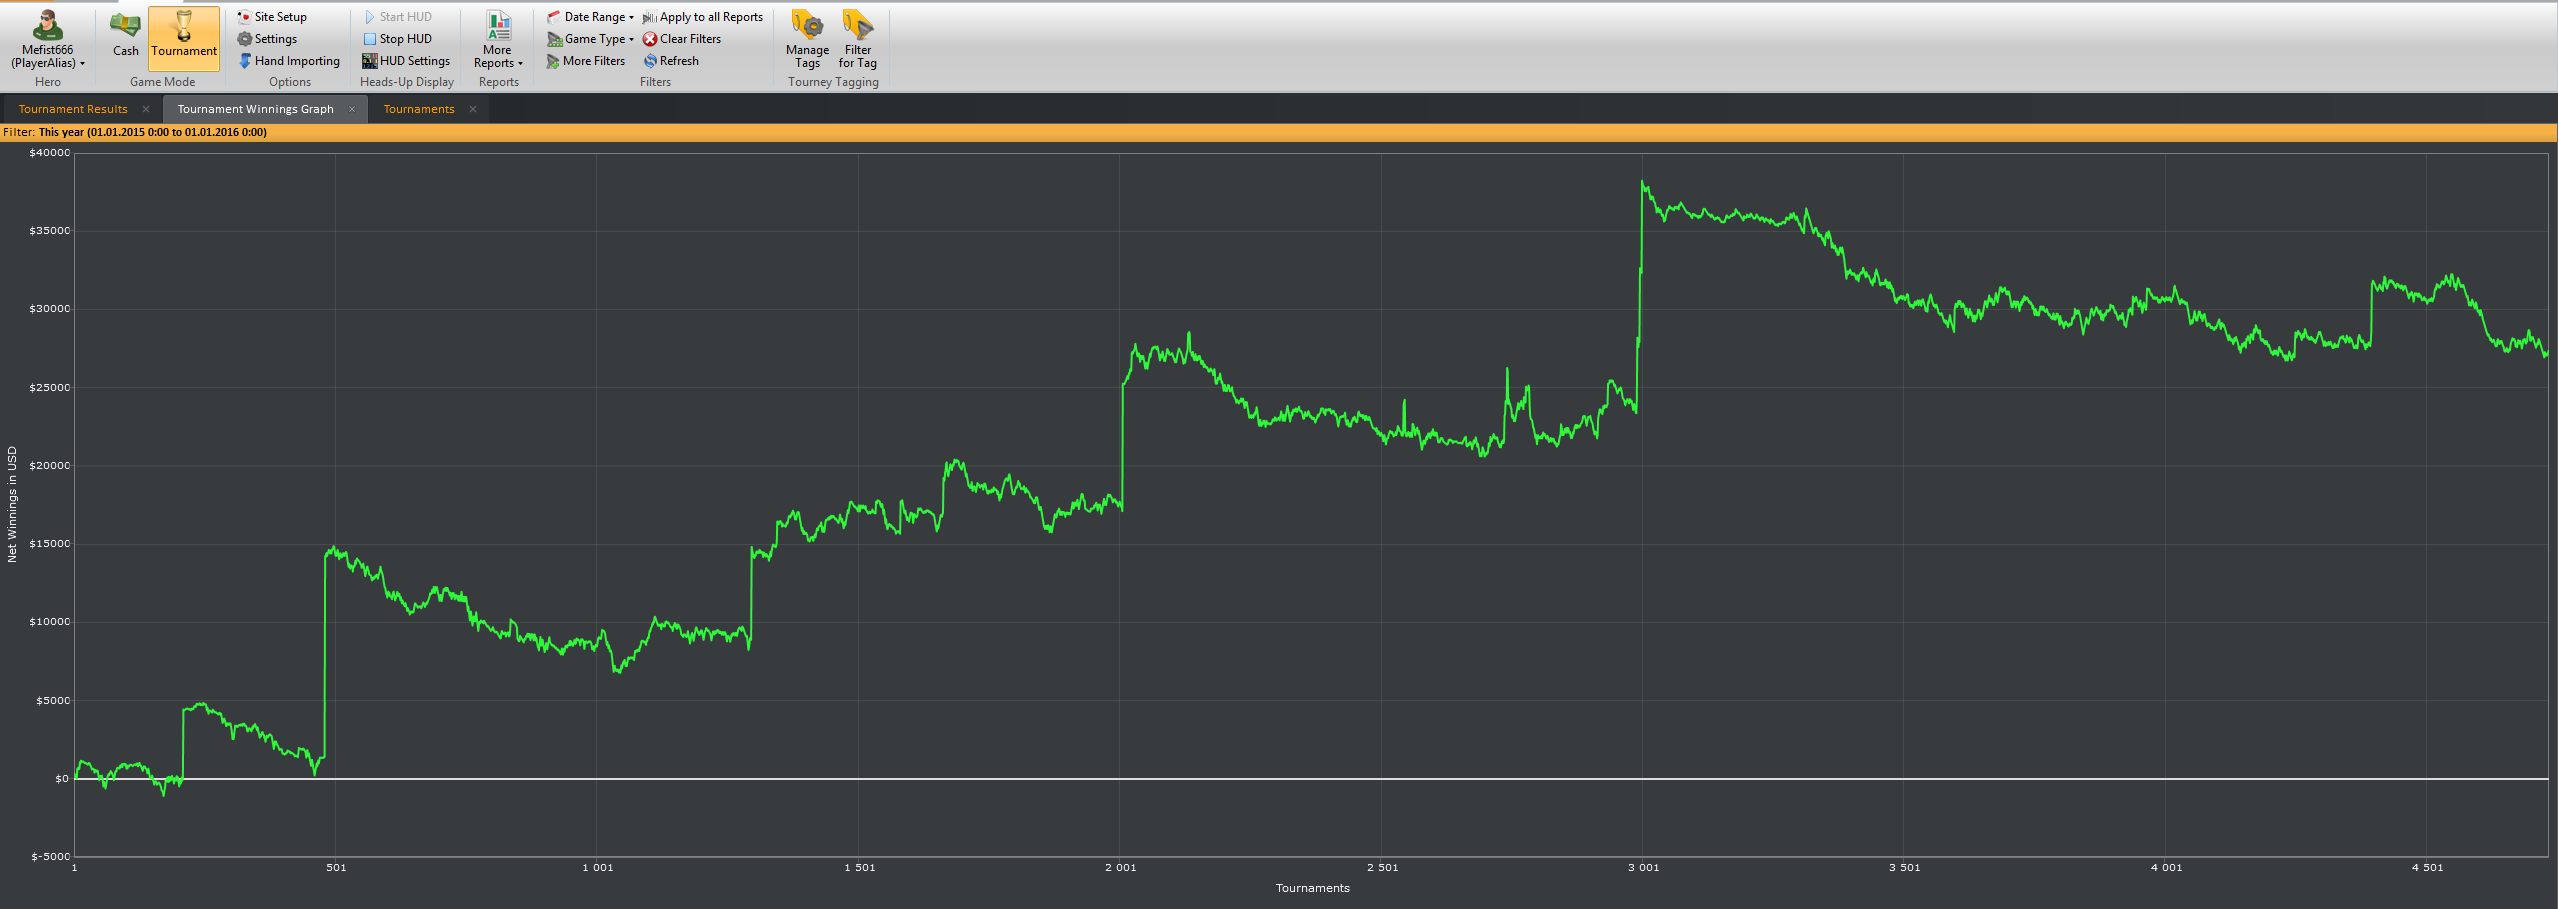Click Stop HUD
Viewport: 2558px width, 909px height.
[397, 39]
